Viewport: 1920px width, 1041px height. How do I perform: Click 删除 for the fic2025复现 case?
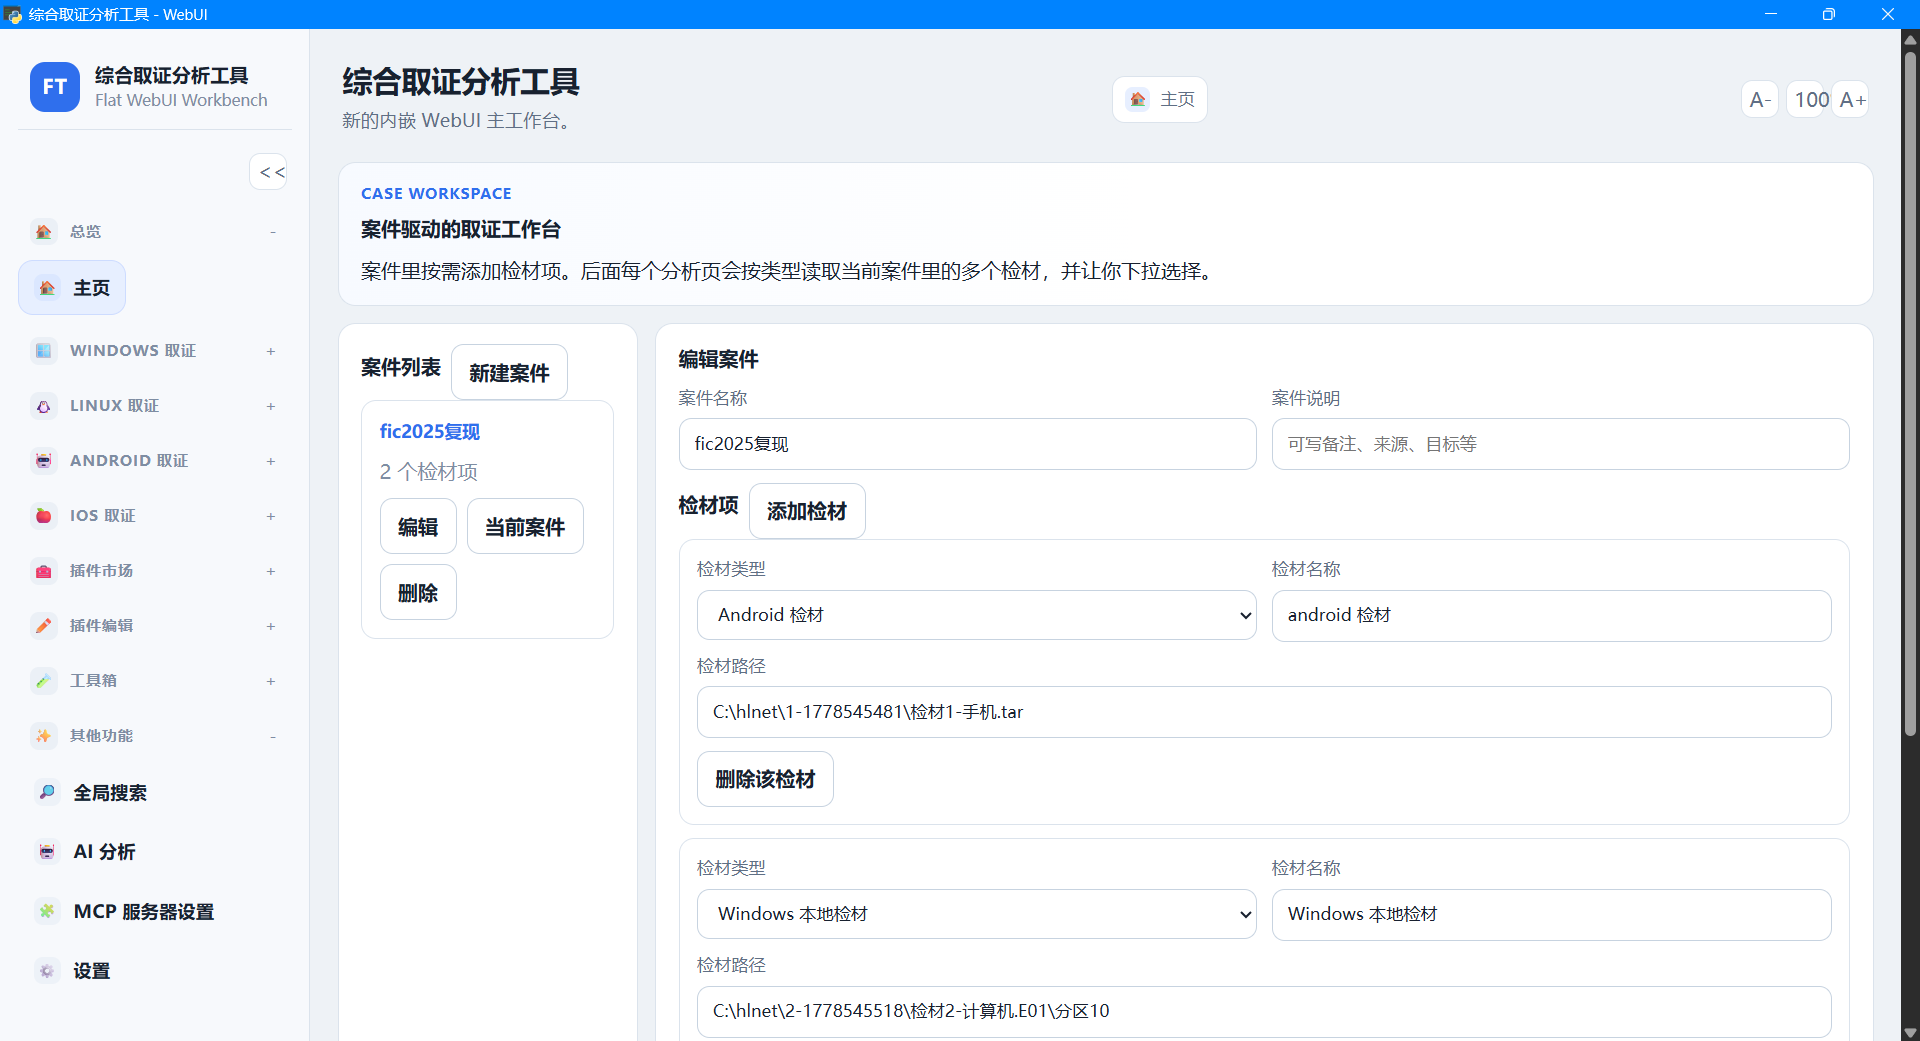pos(418,592)
